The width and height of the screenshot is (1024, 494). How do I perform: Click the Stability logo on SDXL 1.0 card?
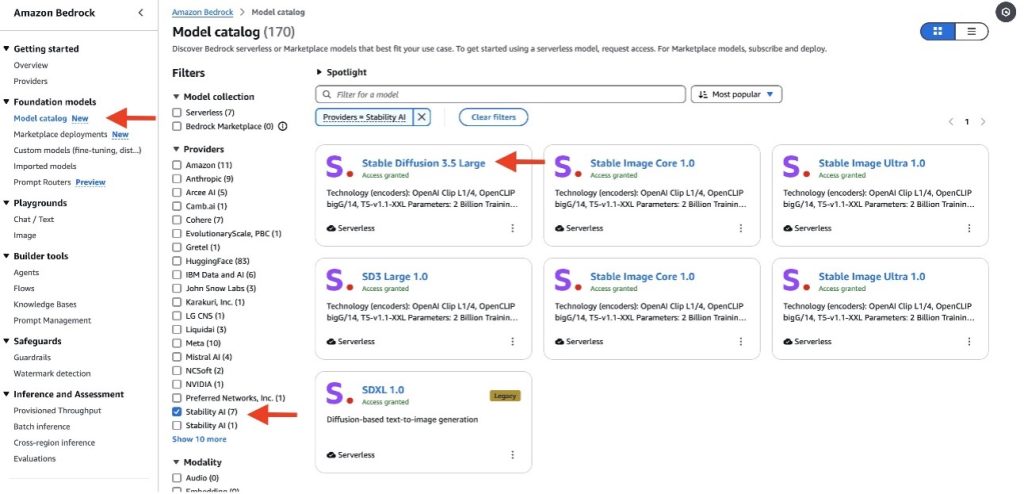340,393
